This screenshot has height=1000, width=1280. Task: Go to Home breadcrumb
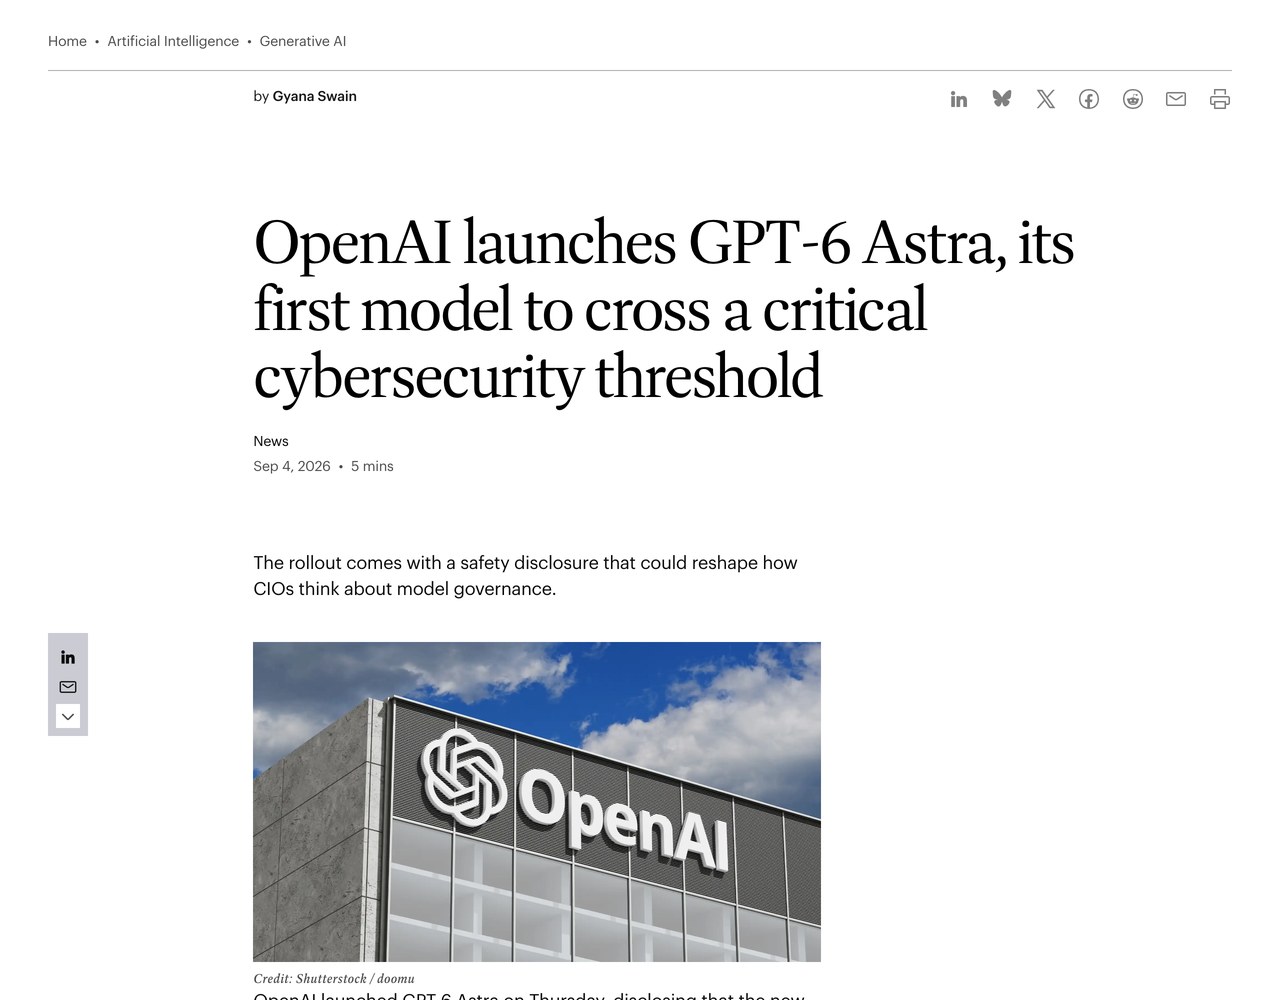pyautogui.click(x=67, y=41)
